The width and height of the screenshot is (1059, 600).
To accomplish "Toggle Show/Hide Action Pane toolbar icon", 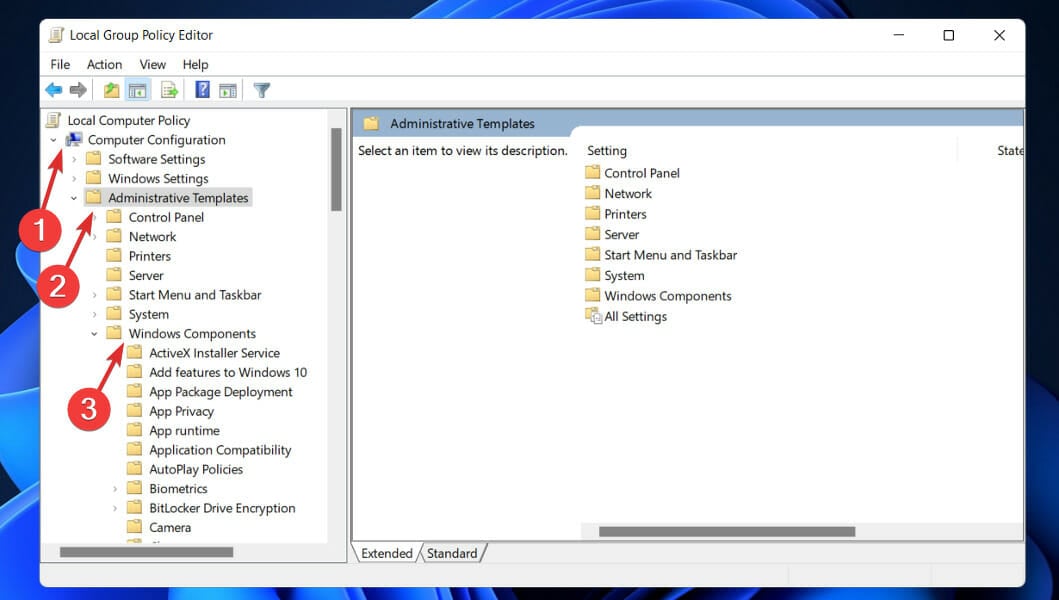I will coord(228,90).
